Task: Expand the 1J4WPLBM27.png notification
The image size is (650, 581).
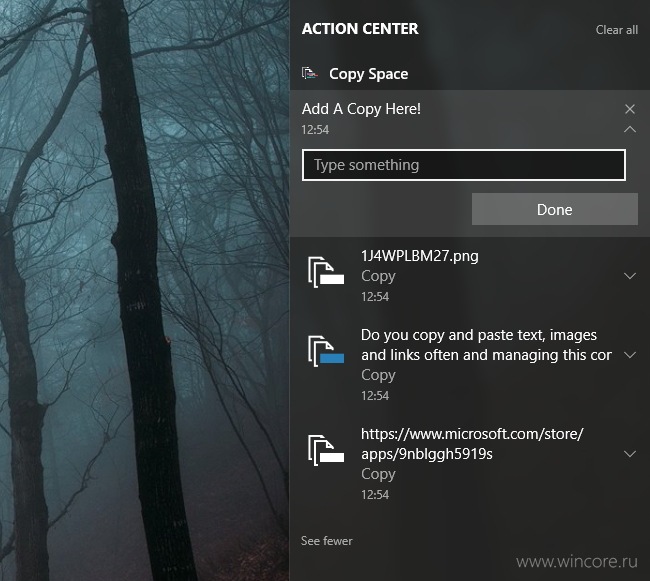Action: pos(630,276)
